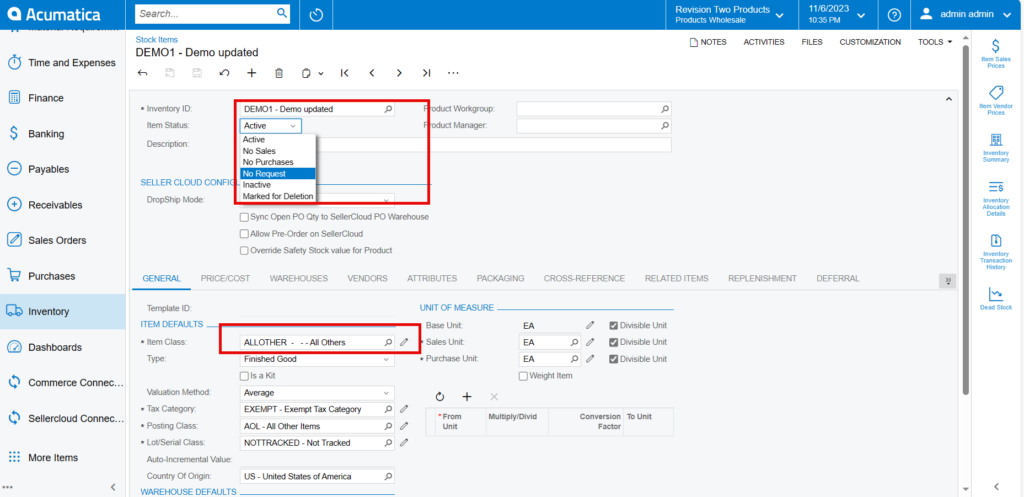This screenshot has width=1024, height=497.
Task: Expand the Tools menu
Action: tap(935, 42)
